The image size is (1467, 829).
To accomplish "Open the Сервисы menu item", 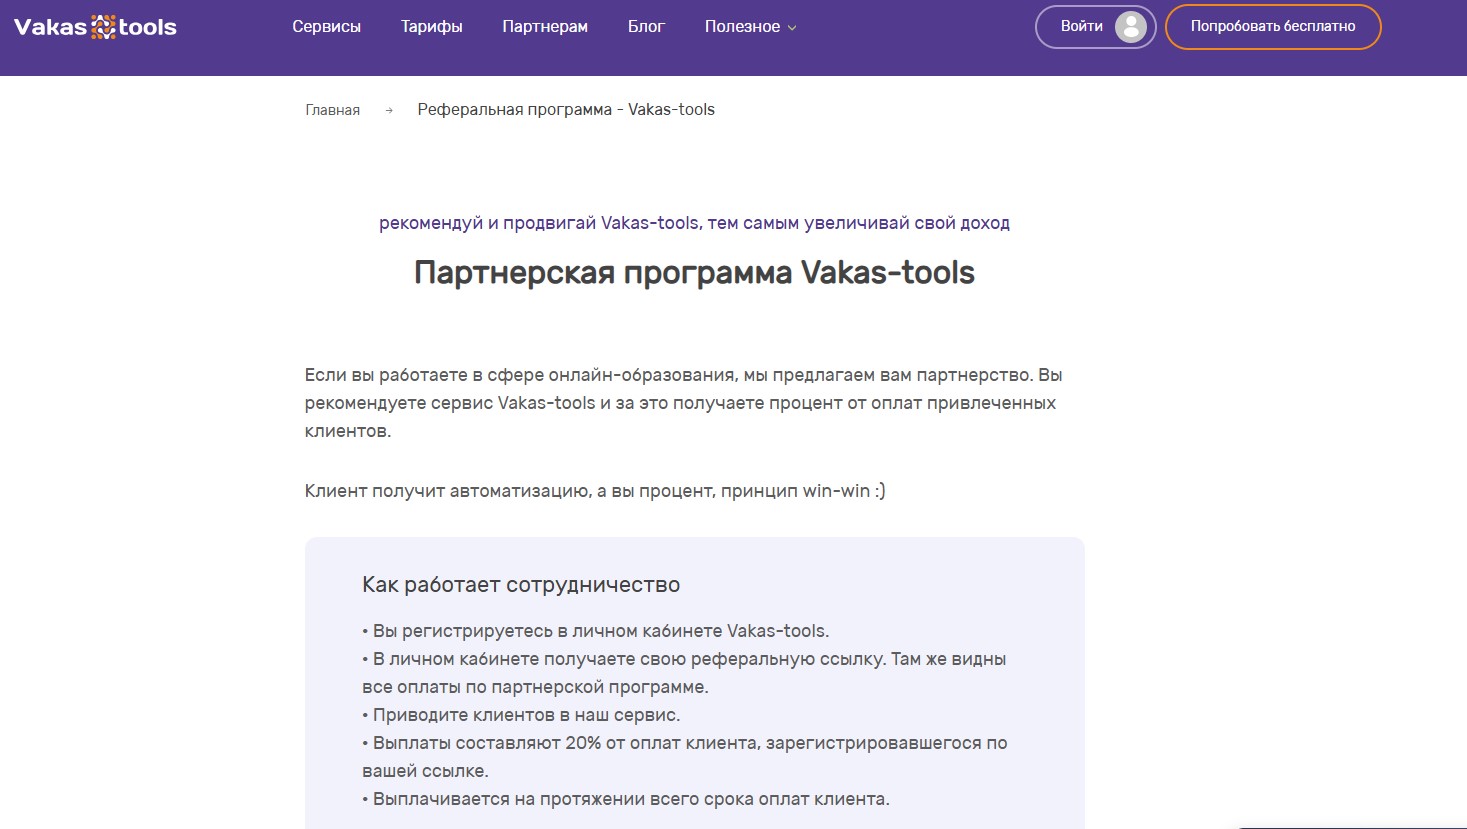I will [x=326, y=27].
